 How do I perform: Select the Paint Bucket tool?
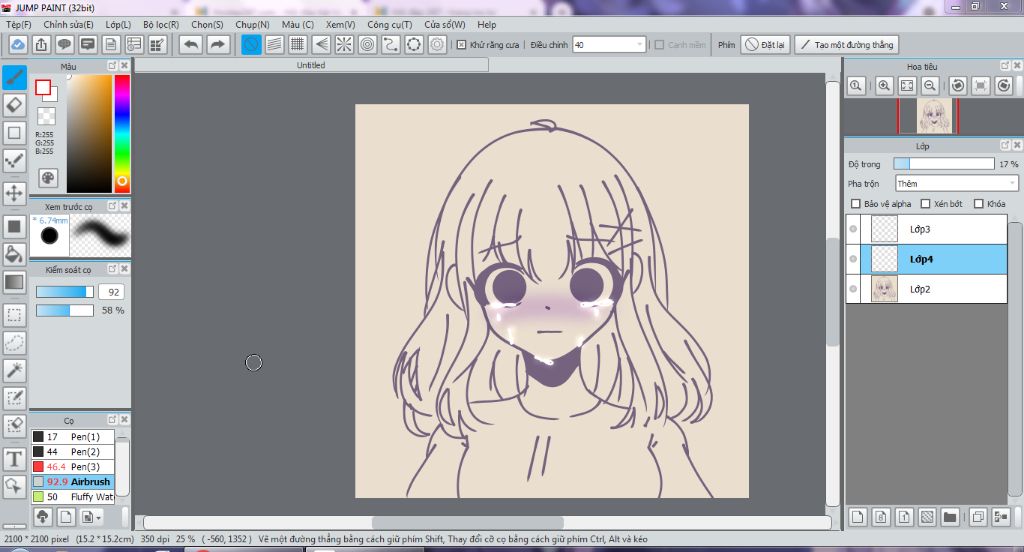(x=14, y=255)
